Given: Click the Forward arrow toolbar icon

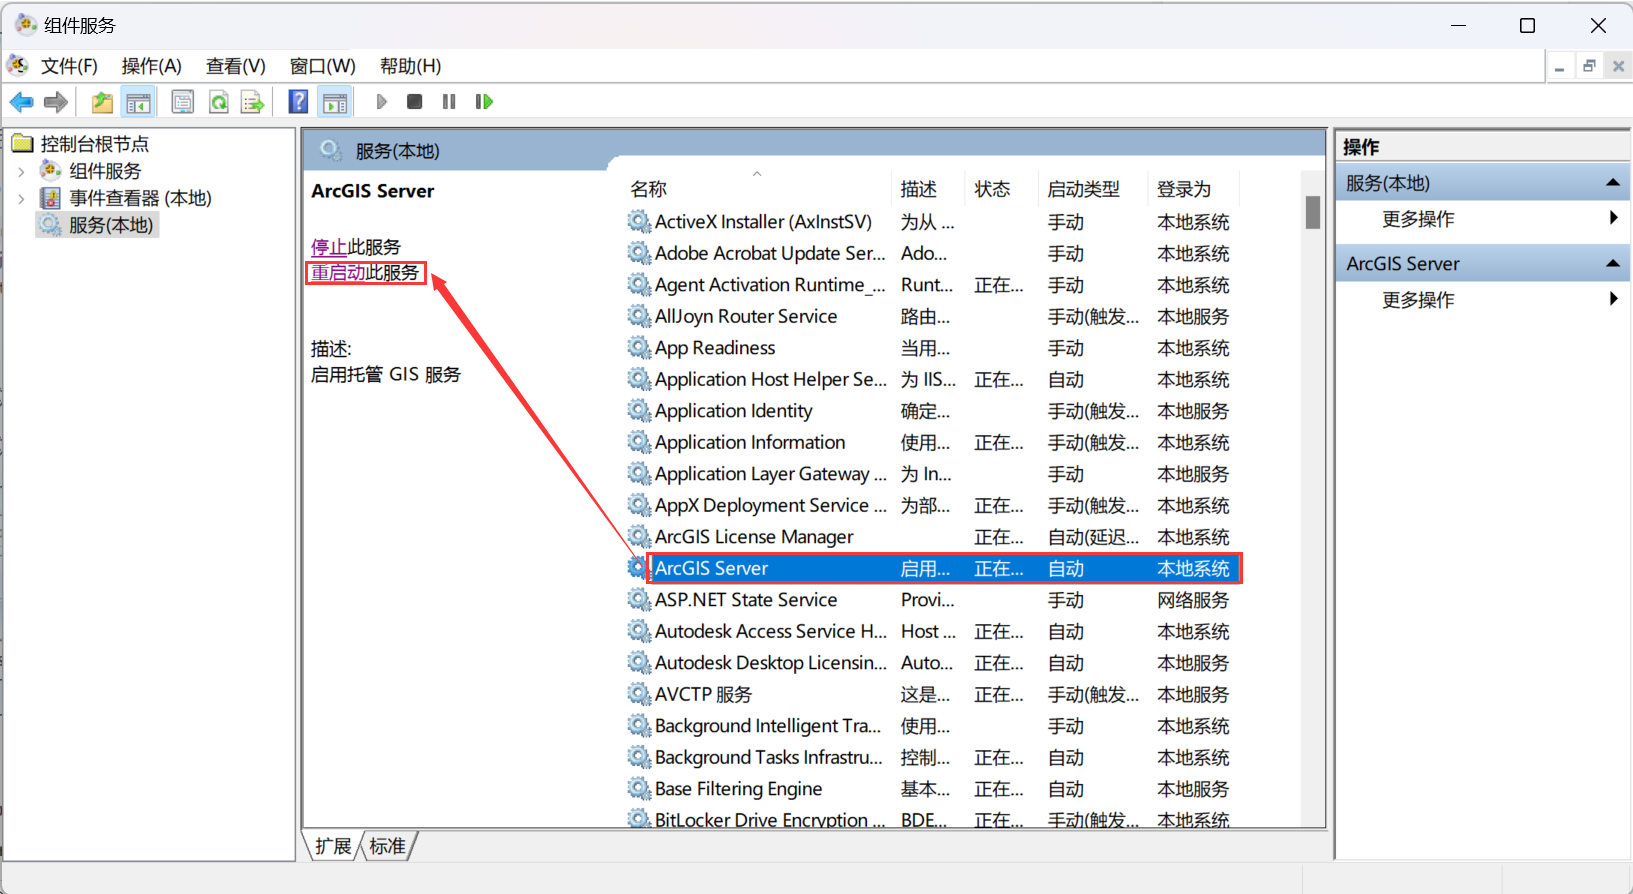Looking at the screenshot, I should (56, 102).
